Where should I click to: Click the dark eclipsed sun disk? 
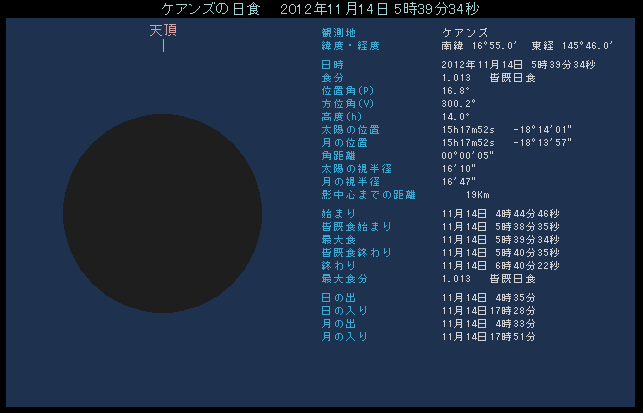click(162, 214)
